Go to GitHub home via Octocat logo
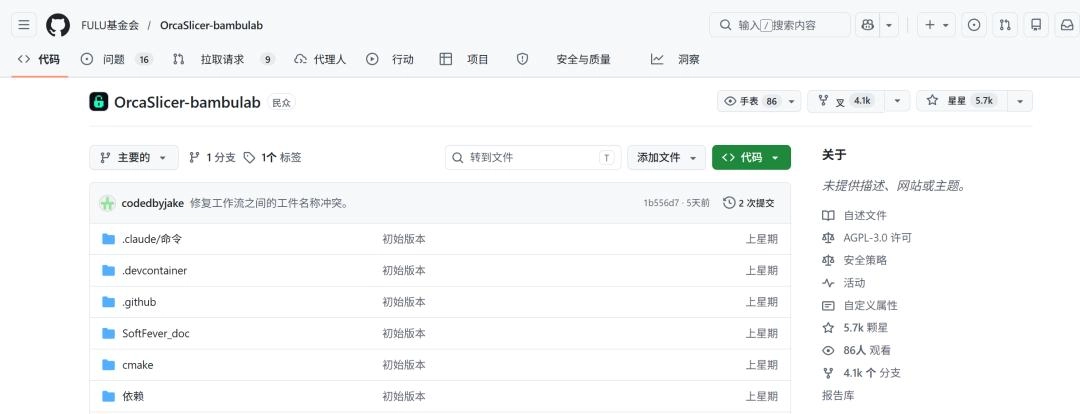1080x414 pixels. 58,25
